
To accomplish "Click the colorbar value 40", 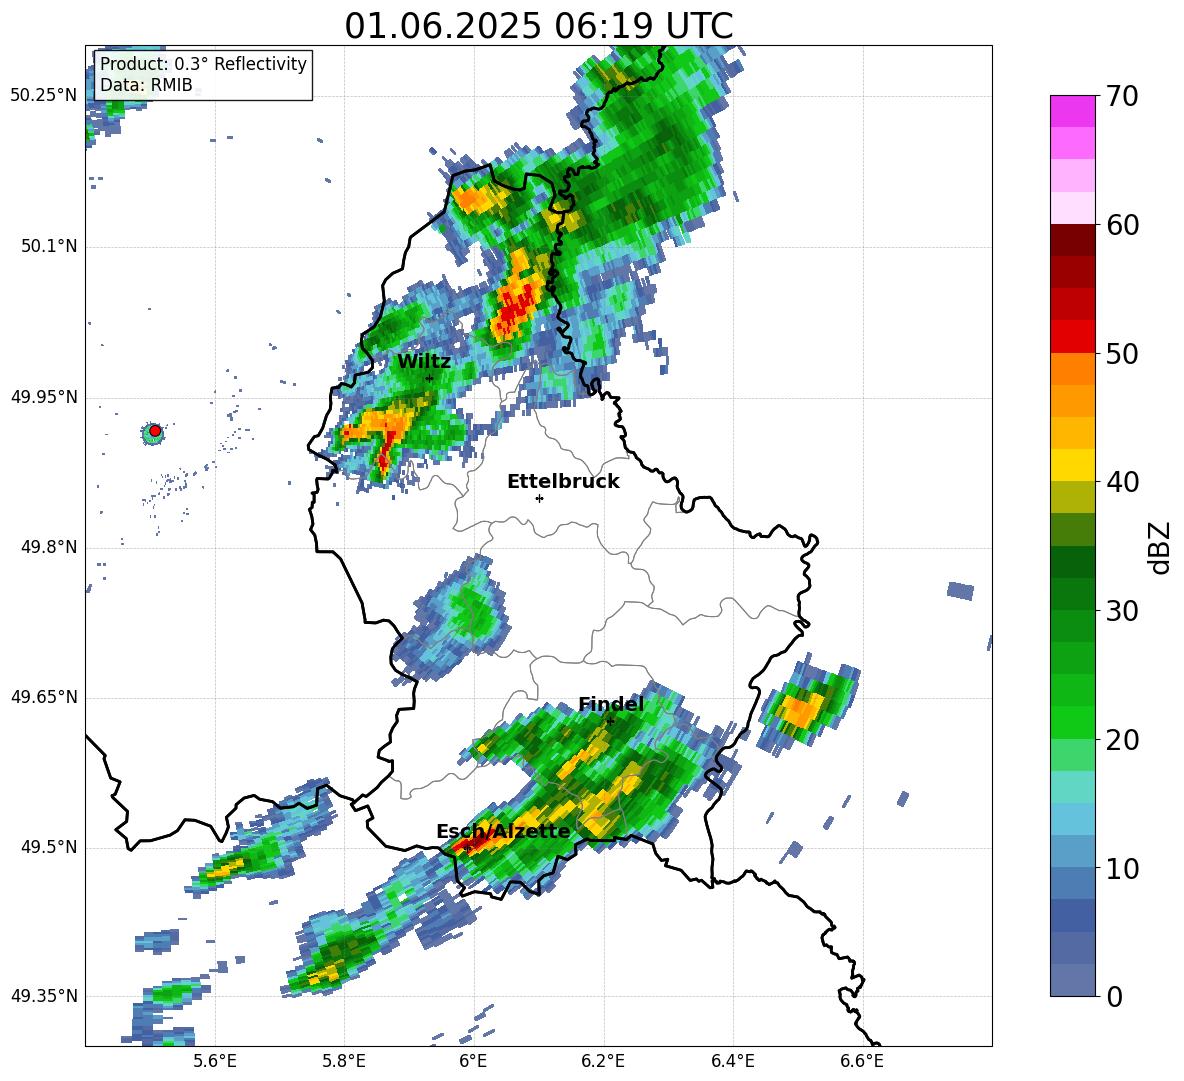I will click(x=1122, y=482).
